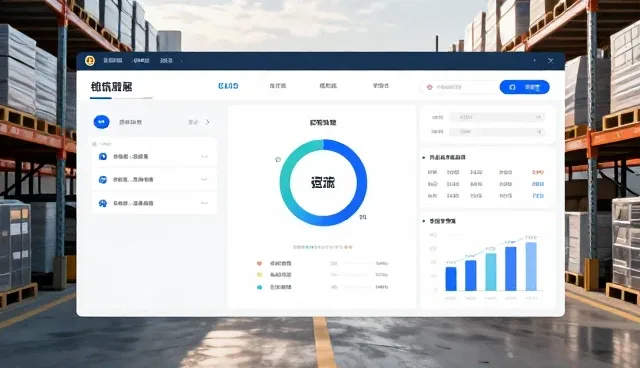The height and width of the screenshot is (368, 640).
Task: Click the tiny grey icon above the list cards
Action: [95, 144]
